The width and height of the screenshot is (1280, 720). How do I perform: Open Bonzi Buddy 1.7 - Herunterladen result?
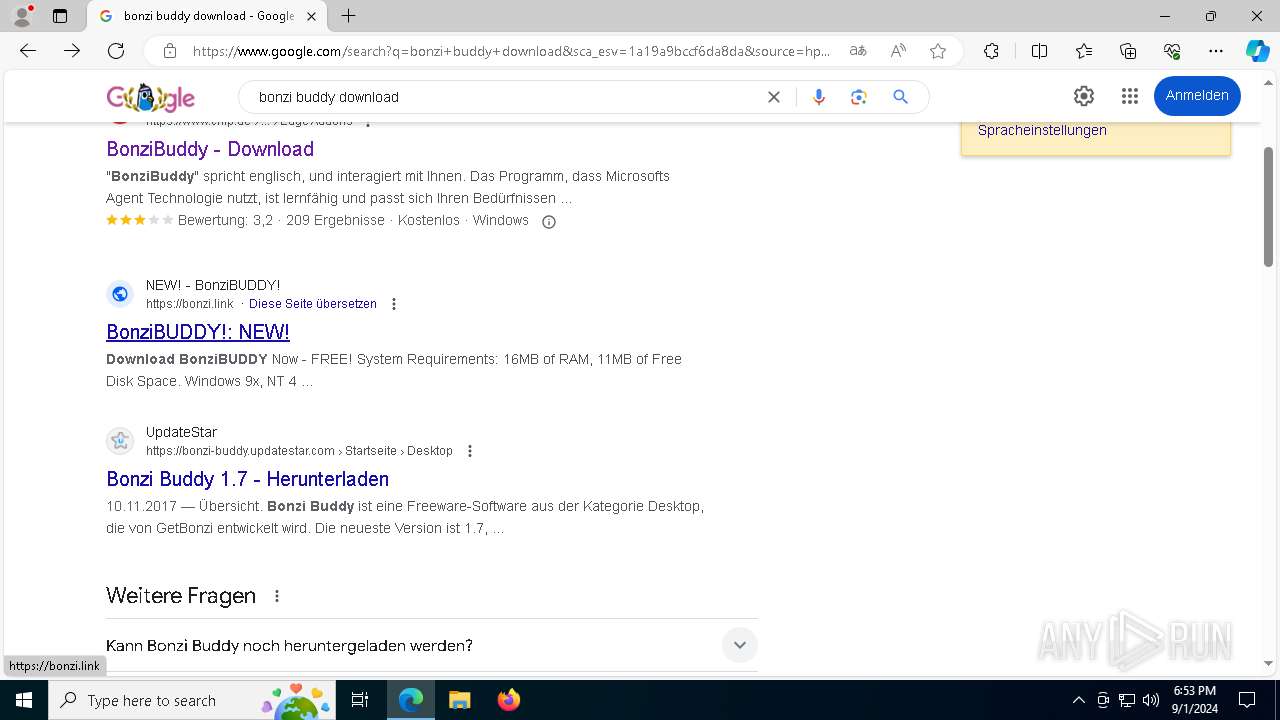(247, 479)
